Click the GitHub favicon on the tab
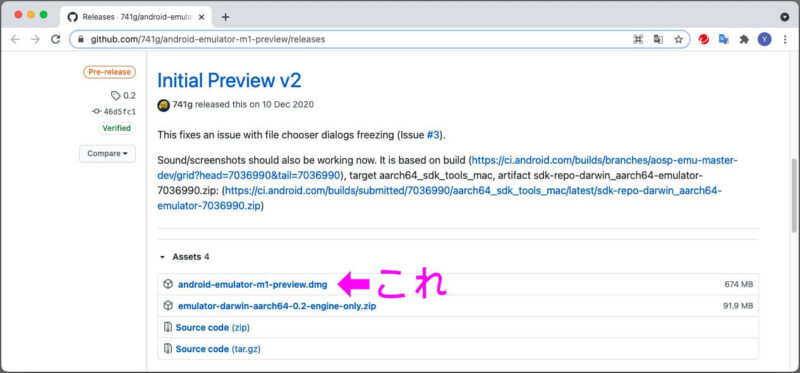The height and width of the screenshot is (373, 800). [x=72, y=17]
